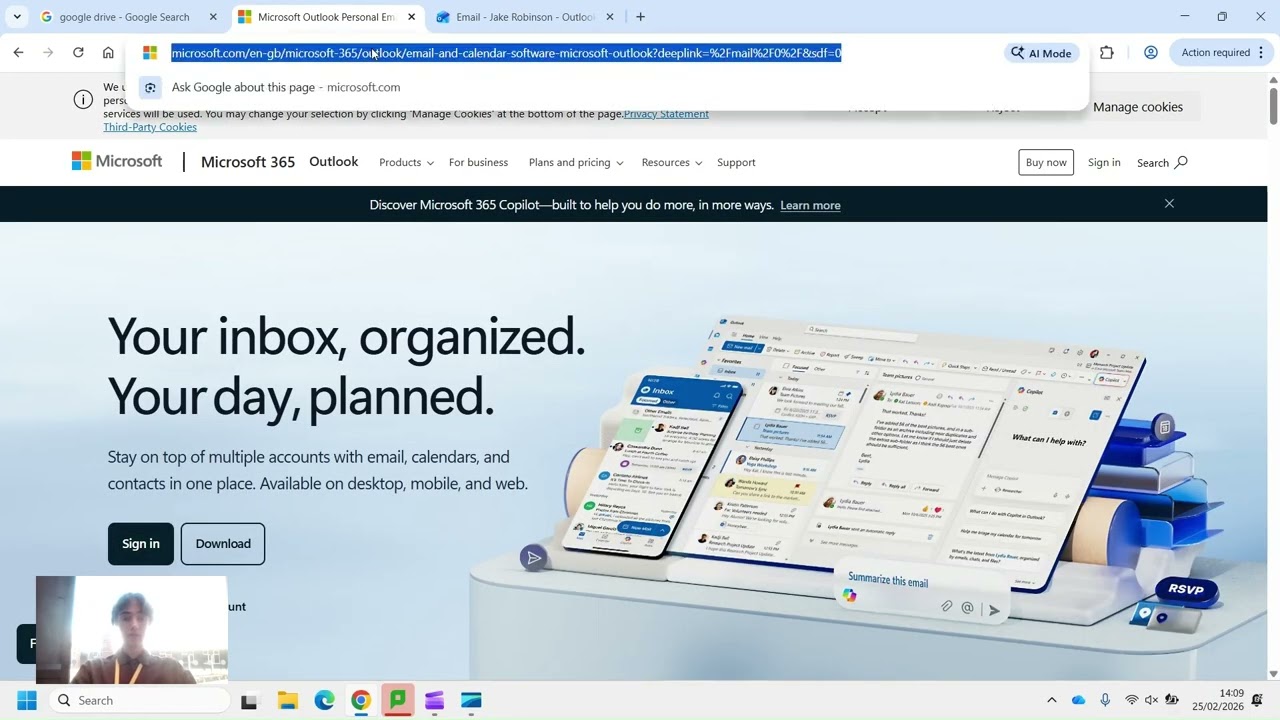This screenshot has height=720, width=1280.
Task: Click the page vertical scrollbar thumb
Action: coord(1273,106)
